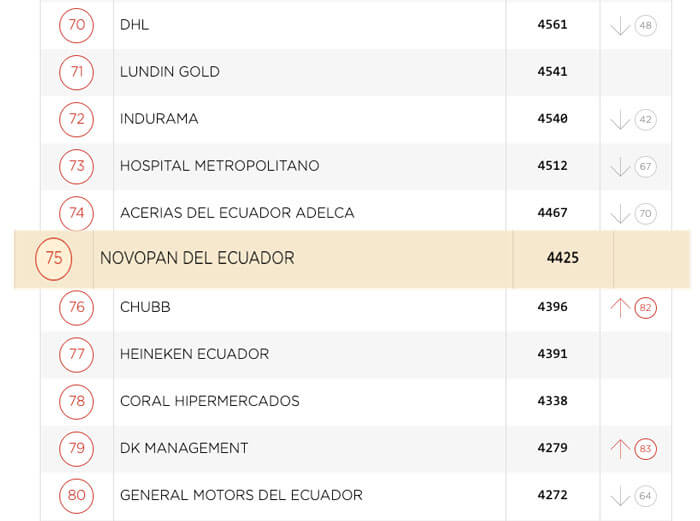Viewport: 700px width, 521px height.
Task: Select GENERAL MOTORS DEL ECUADOR name
Action: click(241, 495)
